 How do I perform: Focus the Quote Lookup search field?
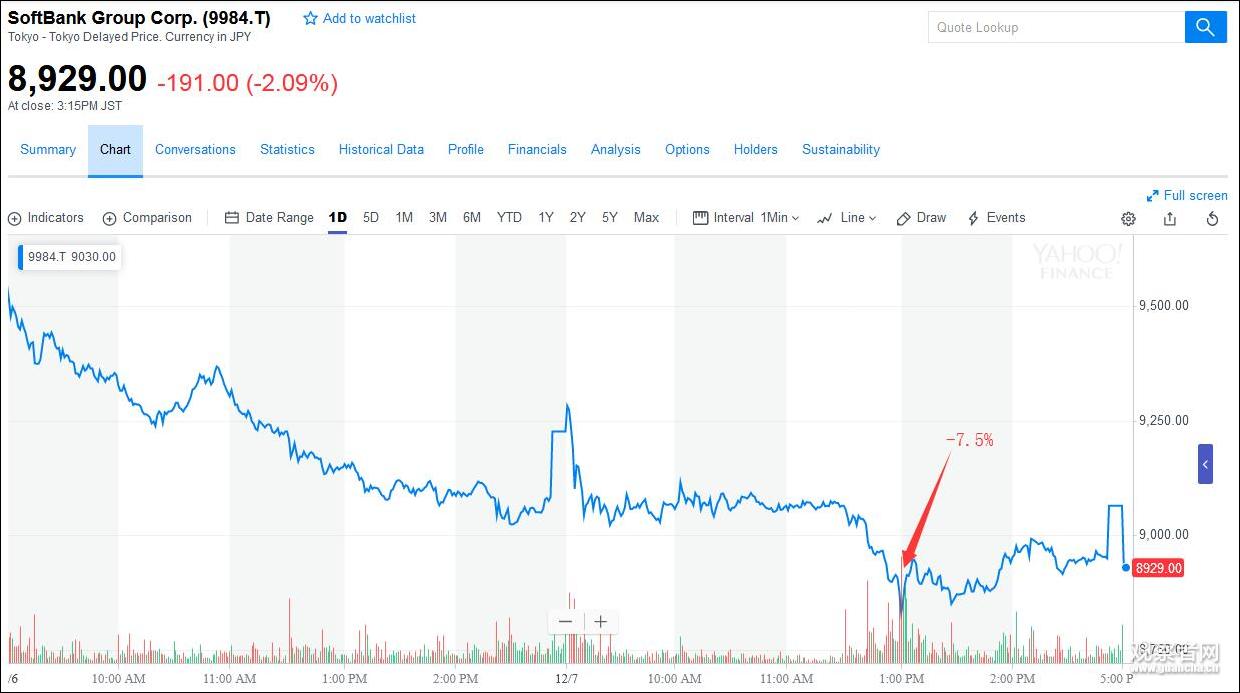1055,28
